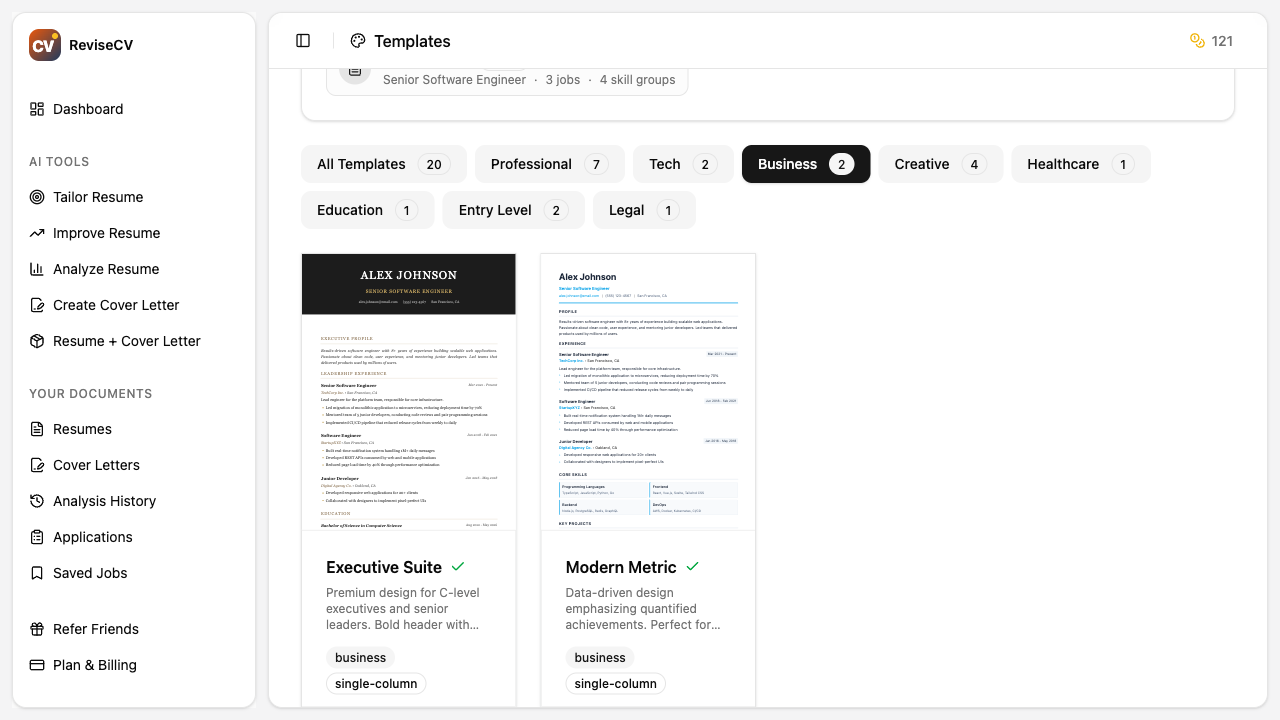
Task: Click the green checkmark on Executive Suite
Action: (458, 566)
